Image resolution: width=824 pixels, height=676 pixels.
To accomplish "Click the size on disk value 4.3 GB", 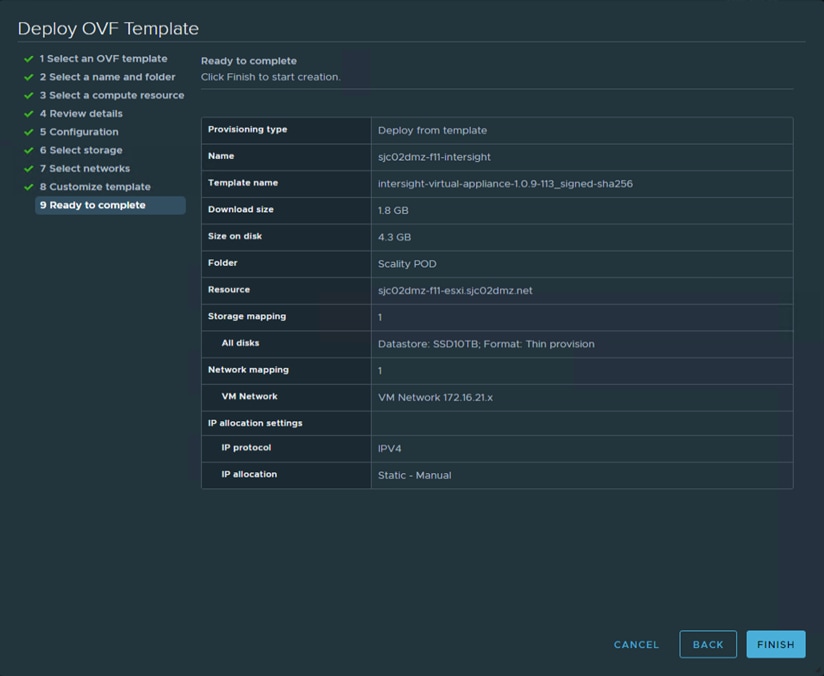I will 394,238.
